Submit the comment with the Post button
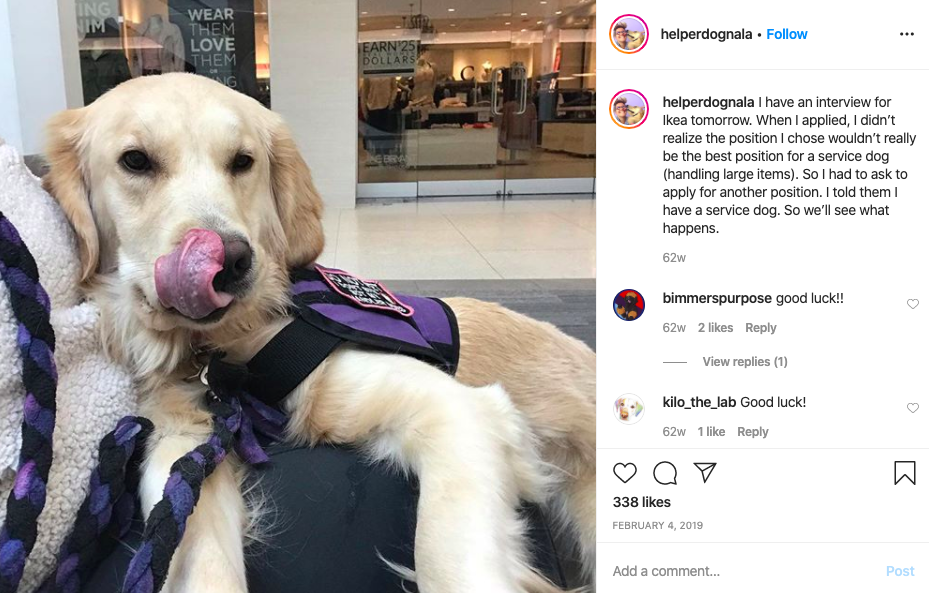Screen dimensions: 929x593 [x=900, y=571]
